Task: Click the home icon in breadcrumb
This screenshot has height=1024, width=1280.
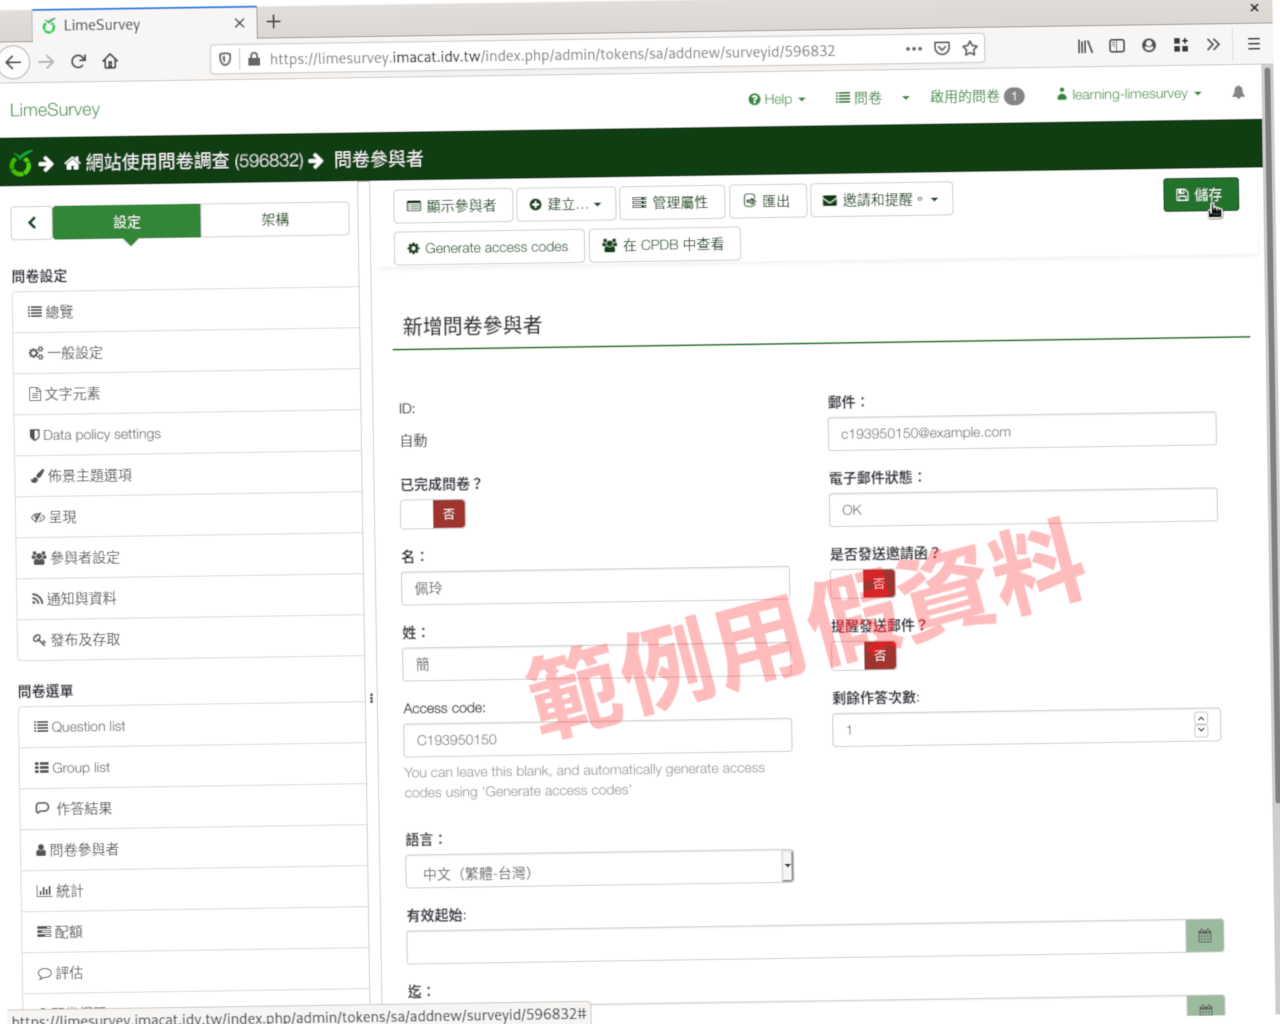Action: pyautogui.click(x=72, y=162)
